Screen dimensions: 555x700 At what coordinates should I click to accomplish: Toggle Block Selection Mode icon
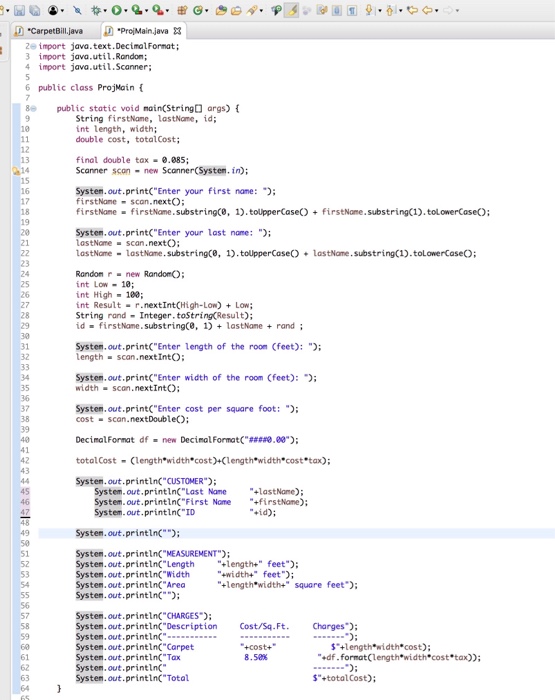pyautogui.click(x=338, y=10)
